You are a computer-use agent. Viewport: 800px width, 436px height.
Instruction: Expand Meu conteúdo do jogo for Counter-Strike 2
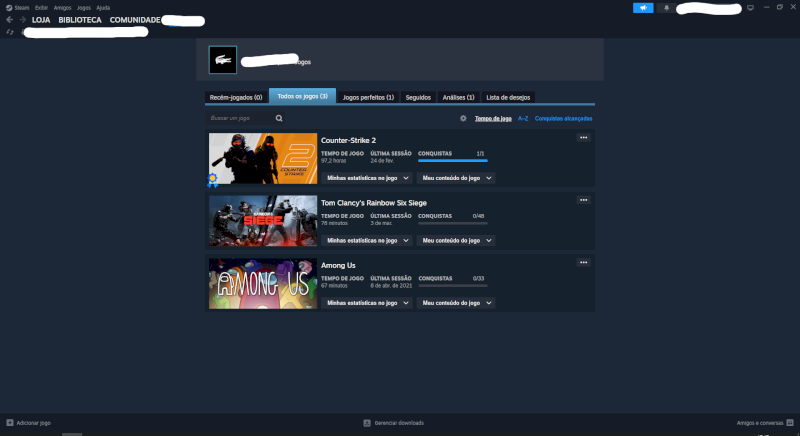click(x=456, y=178)
